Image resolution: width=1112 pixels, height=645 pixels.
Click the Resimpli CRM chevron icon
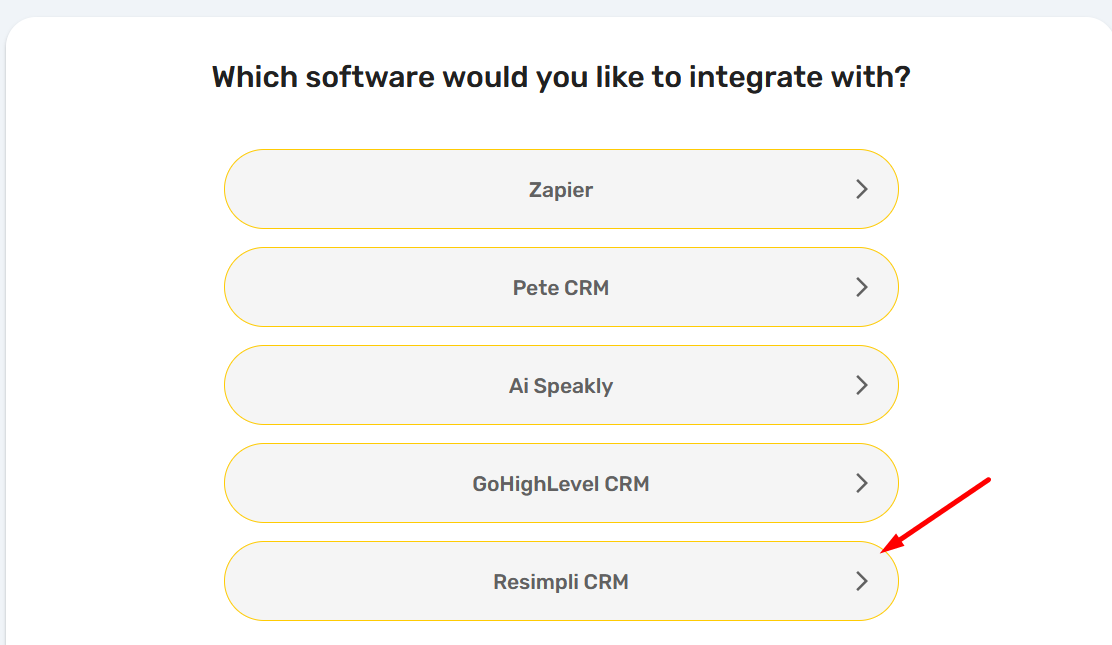click(x=862, y=581)
